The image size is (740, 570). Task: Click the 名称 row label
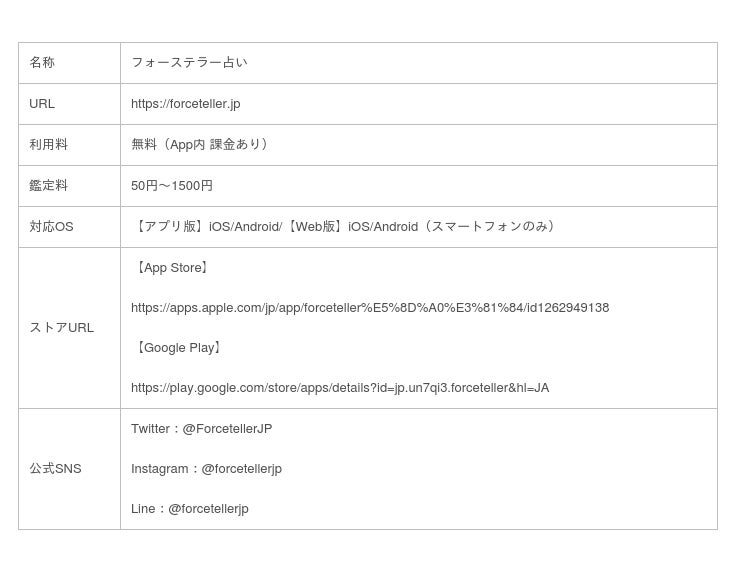(42, 63)
